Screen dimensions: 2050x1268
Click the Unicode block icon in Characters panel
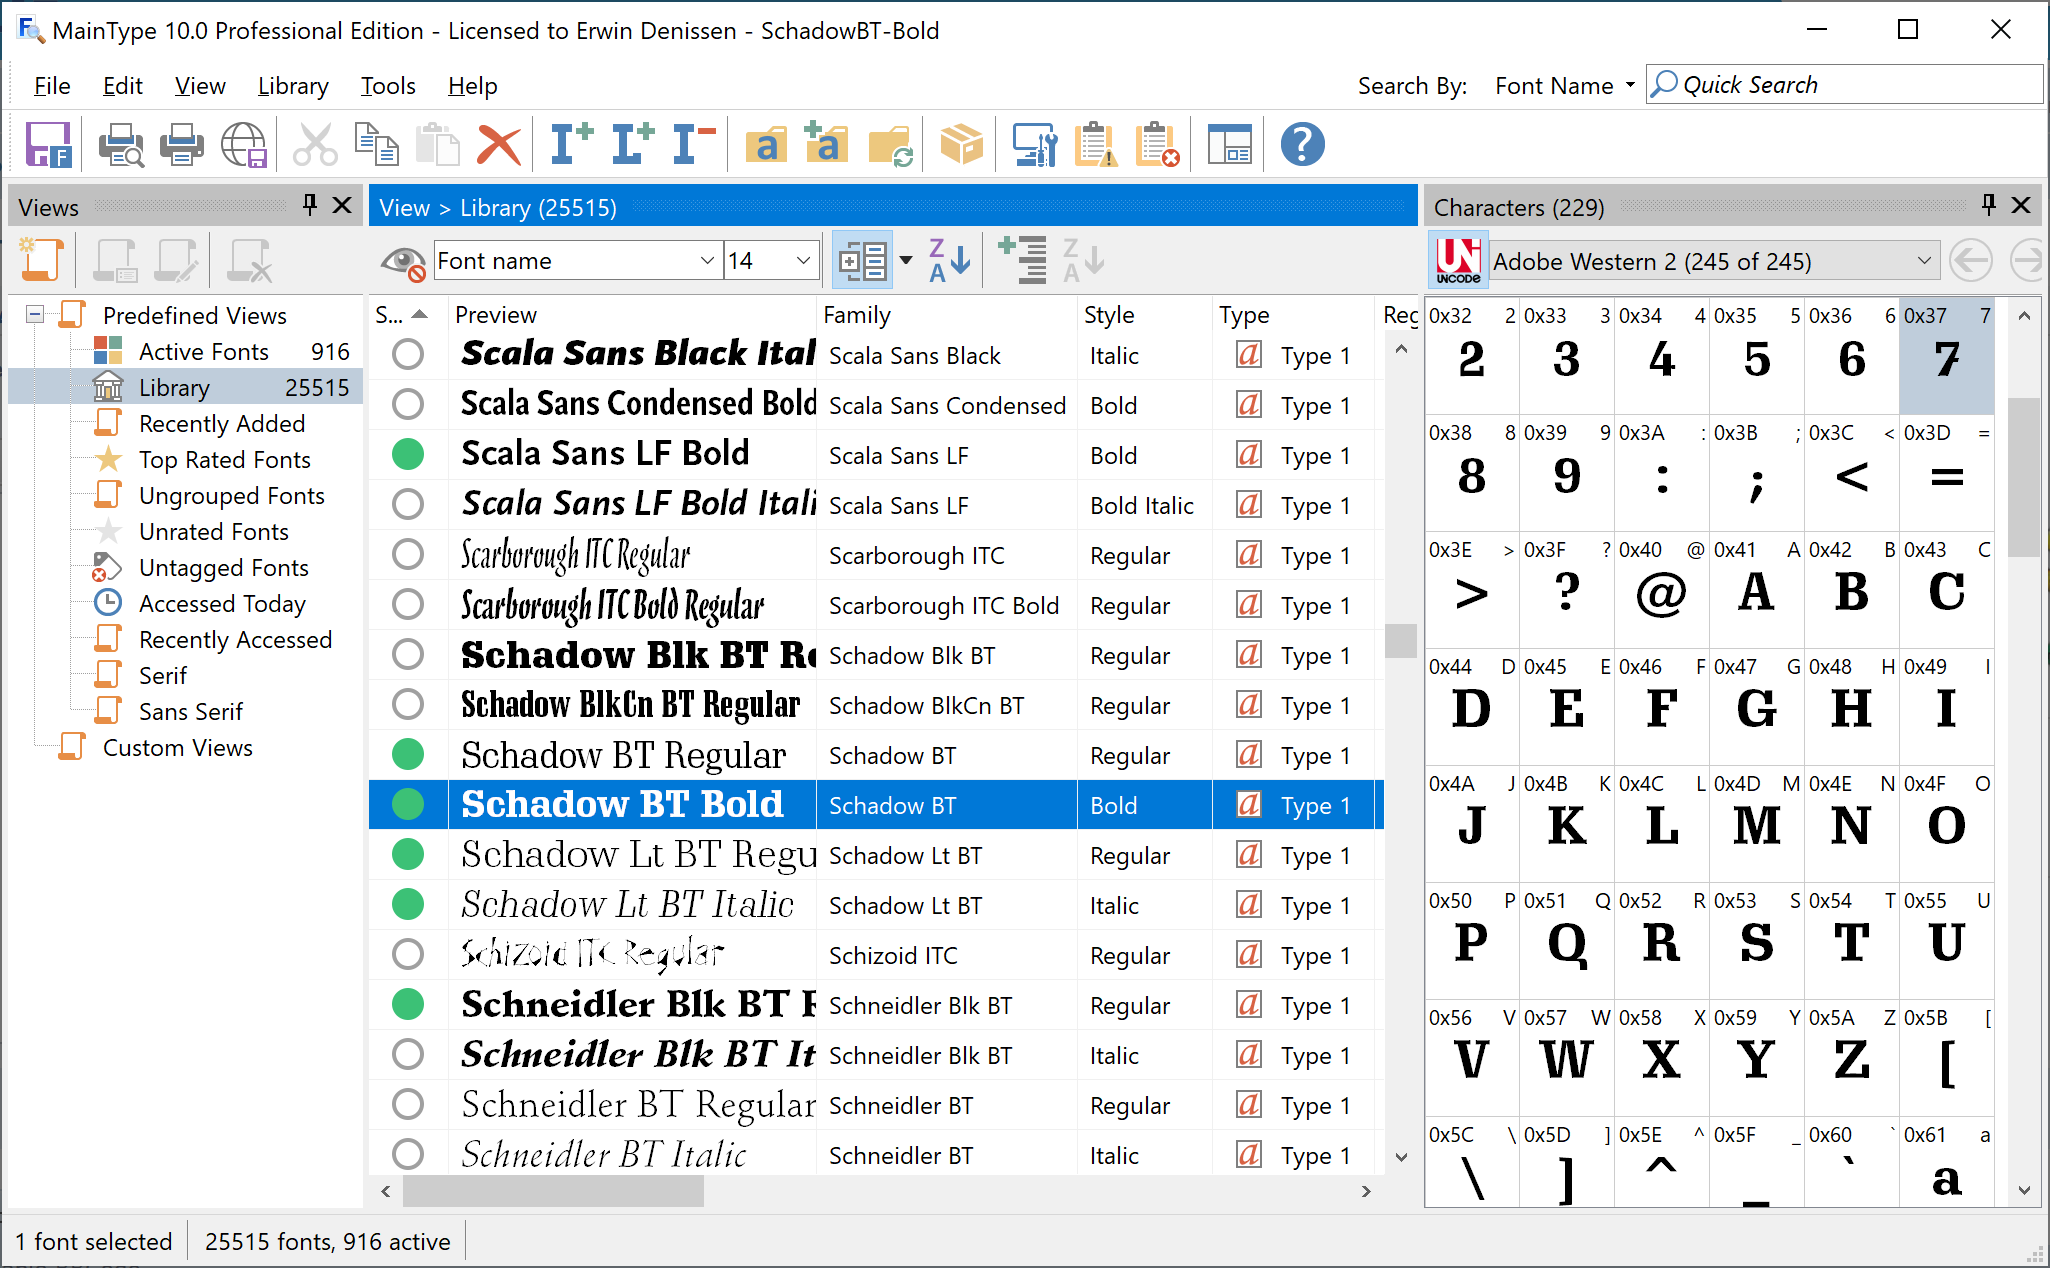pos(1458,261)
